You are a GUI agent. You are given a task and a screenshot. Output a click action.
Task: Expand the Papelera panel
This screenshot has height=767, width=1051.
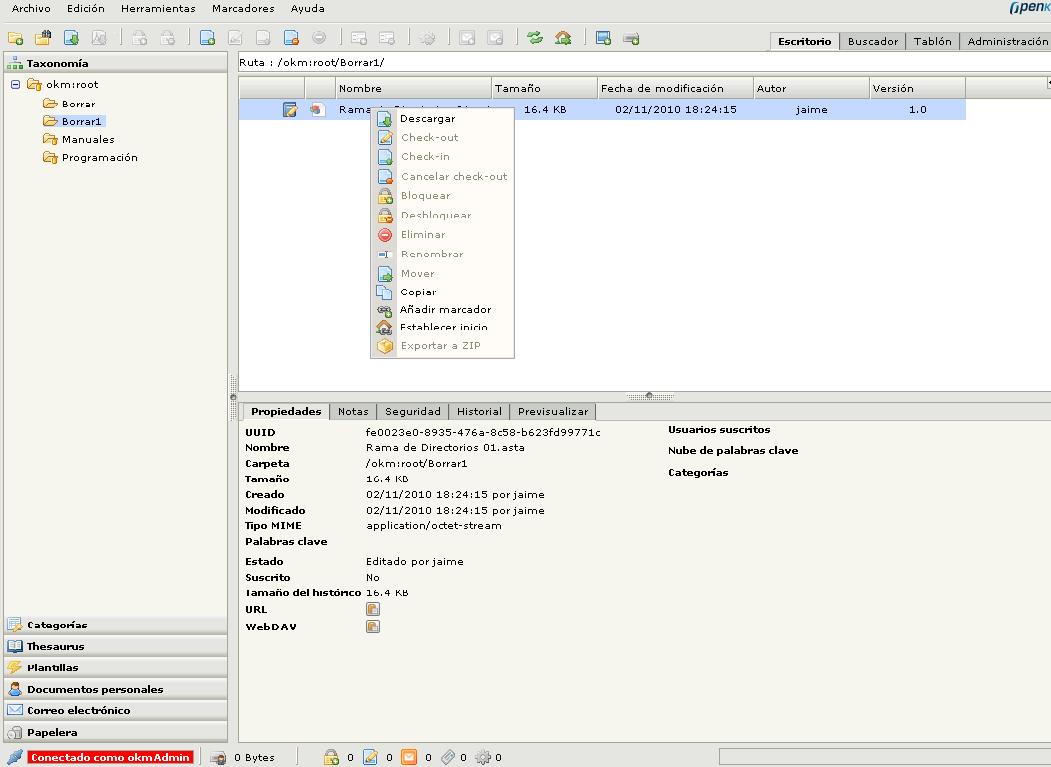coord(115,732)
